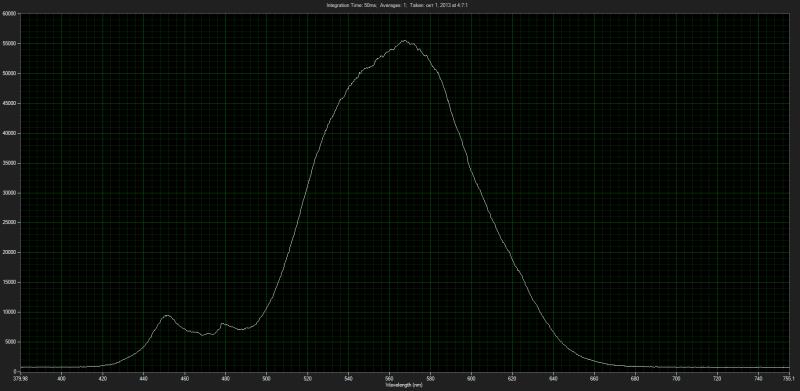Click the 10000 y-axis tick label
Screen dimensions: 800x391
[10, 312]
